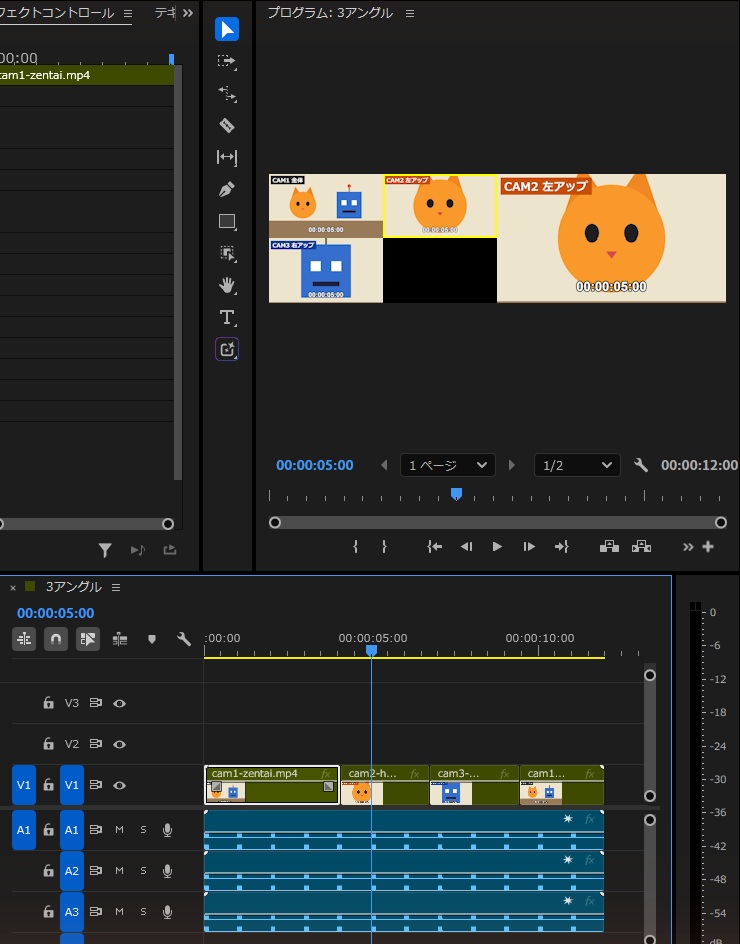Select the Ripple Edit tool

[x=227, y=93]
